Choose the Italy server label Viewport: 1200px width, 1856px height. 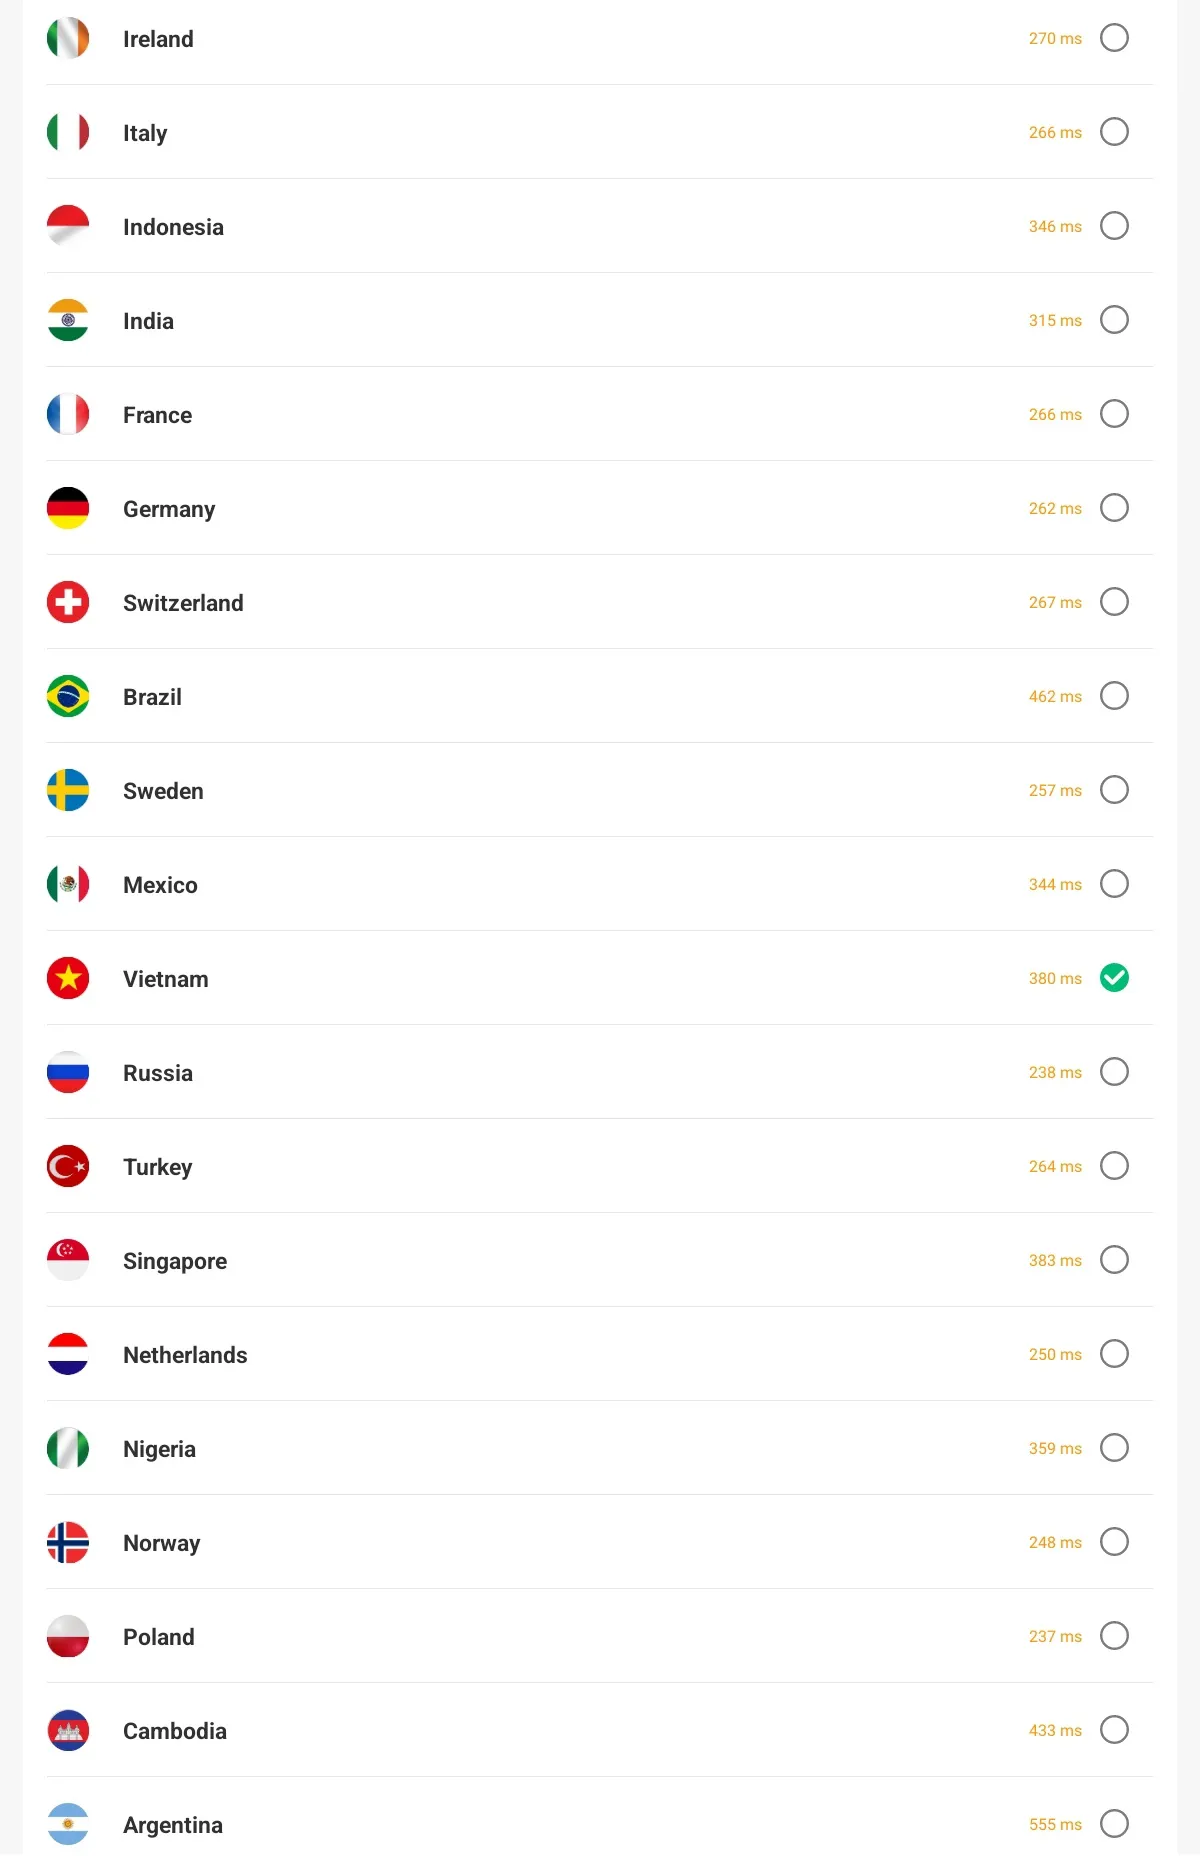pyautogui.click(x=145, y=133)
